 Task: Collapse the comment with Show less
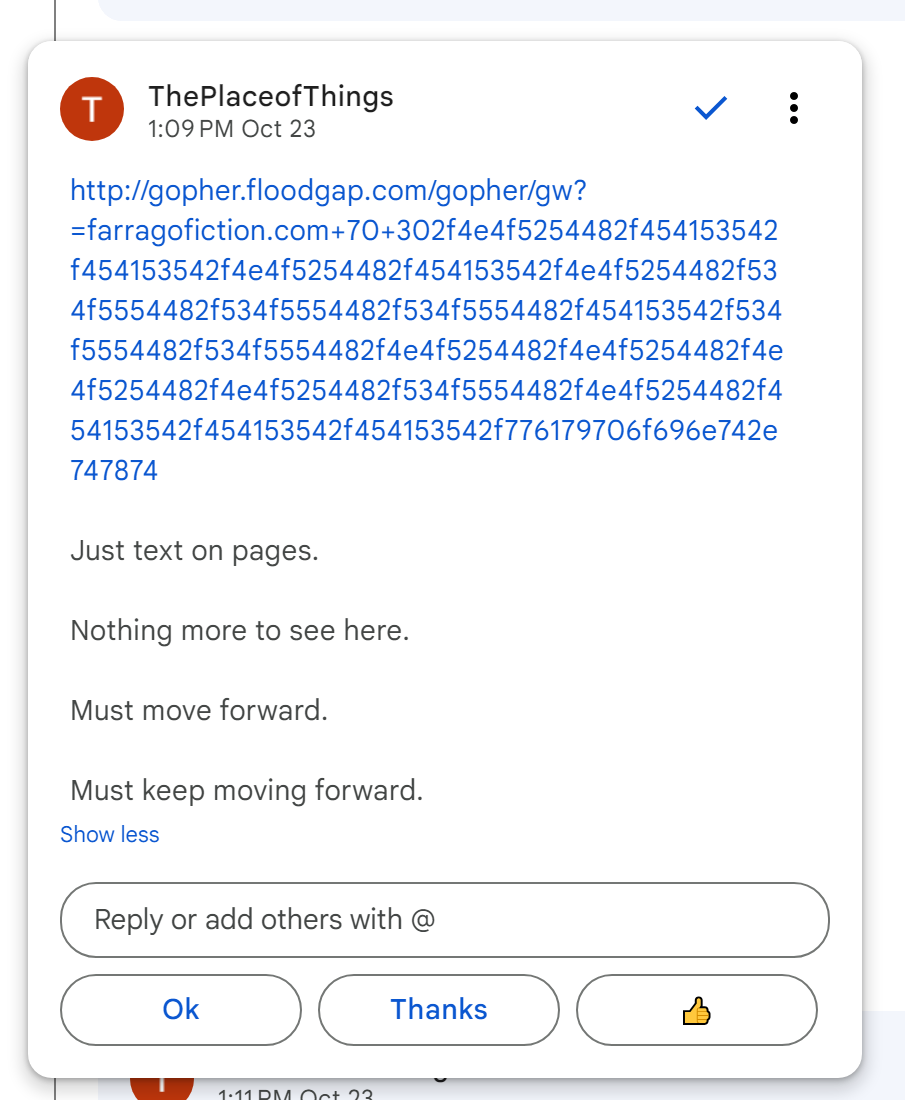coord(109,835)
